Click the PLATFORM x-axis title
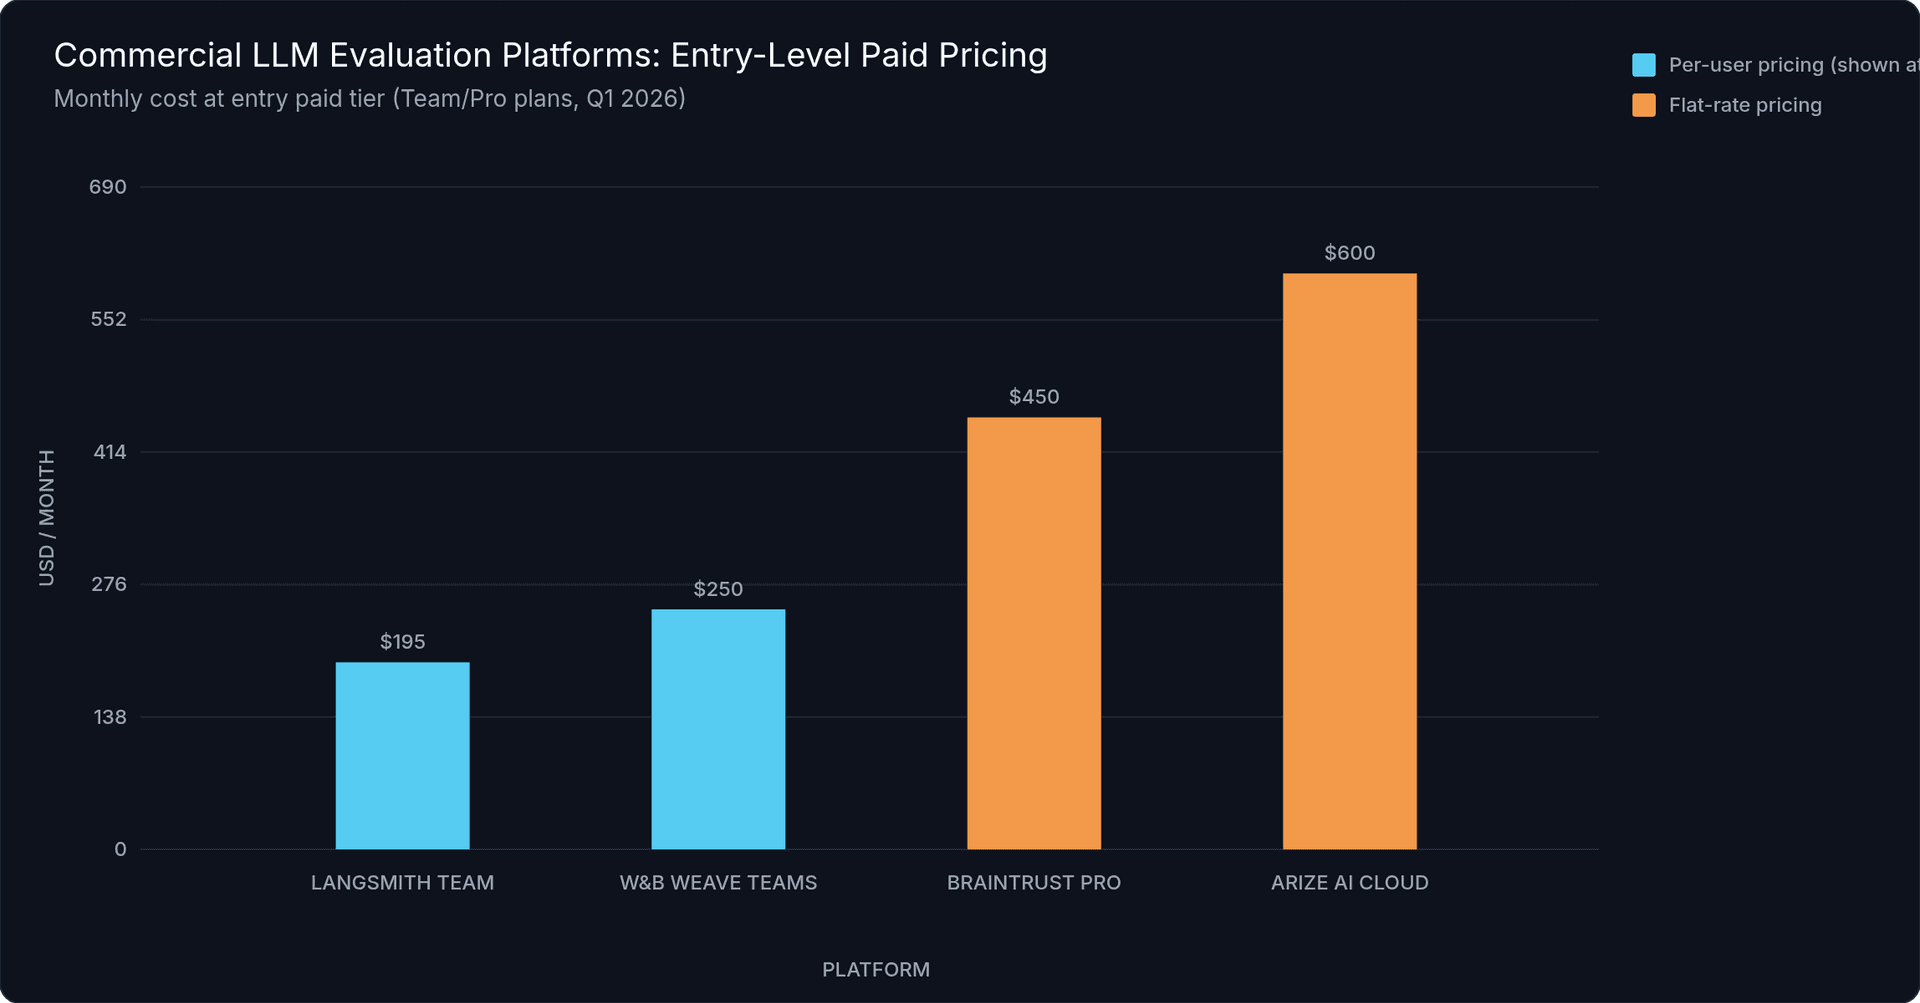The height and width of the screenshot is (1003, 1920). tap(876, 970)
